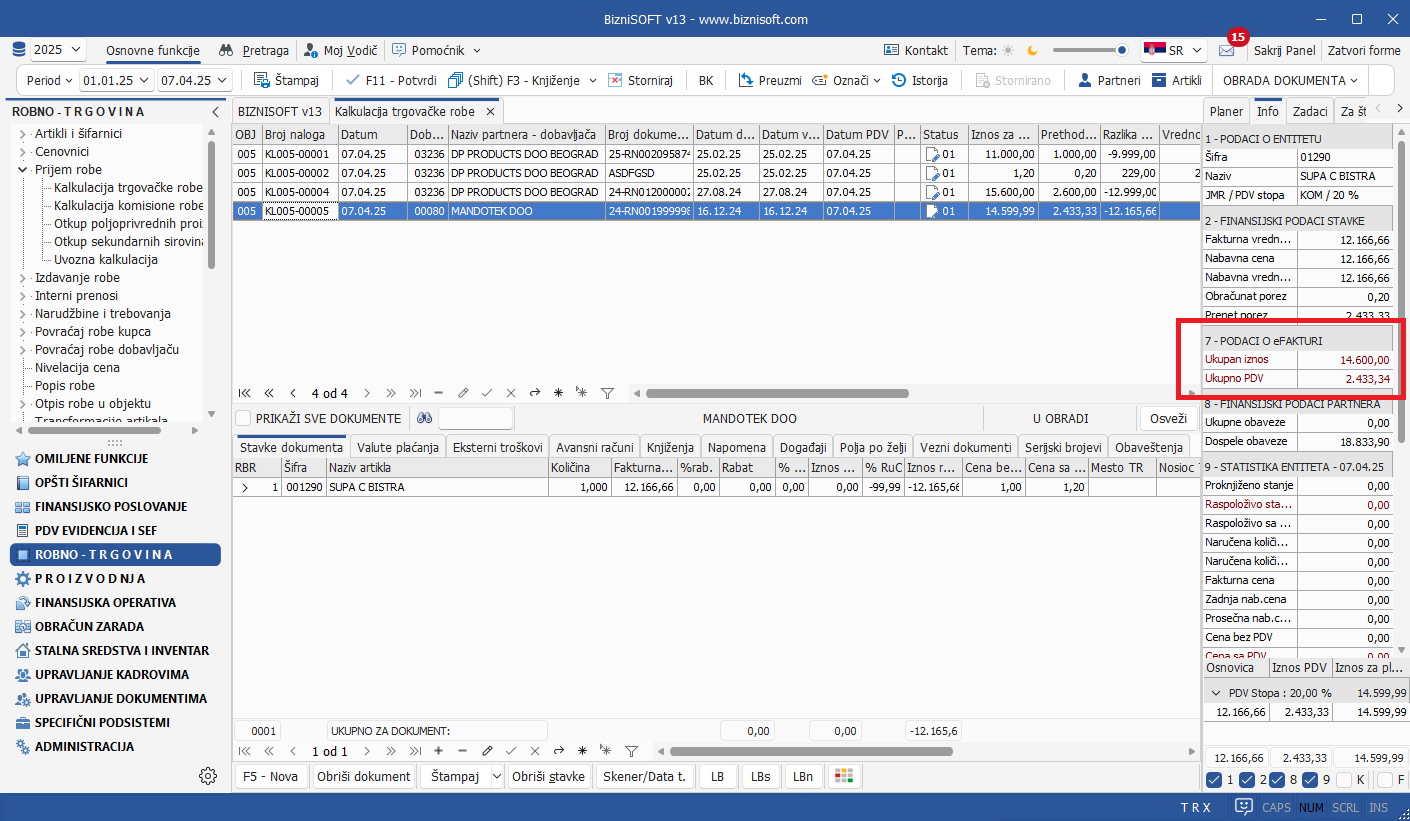Click the Storniraj icon in toolbar
The height and width of the screenshot is (821, 1410).
[615, 80]
